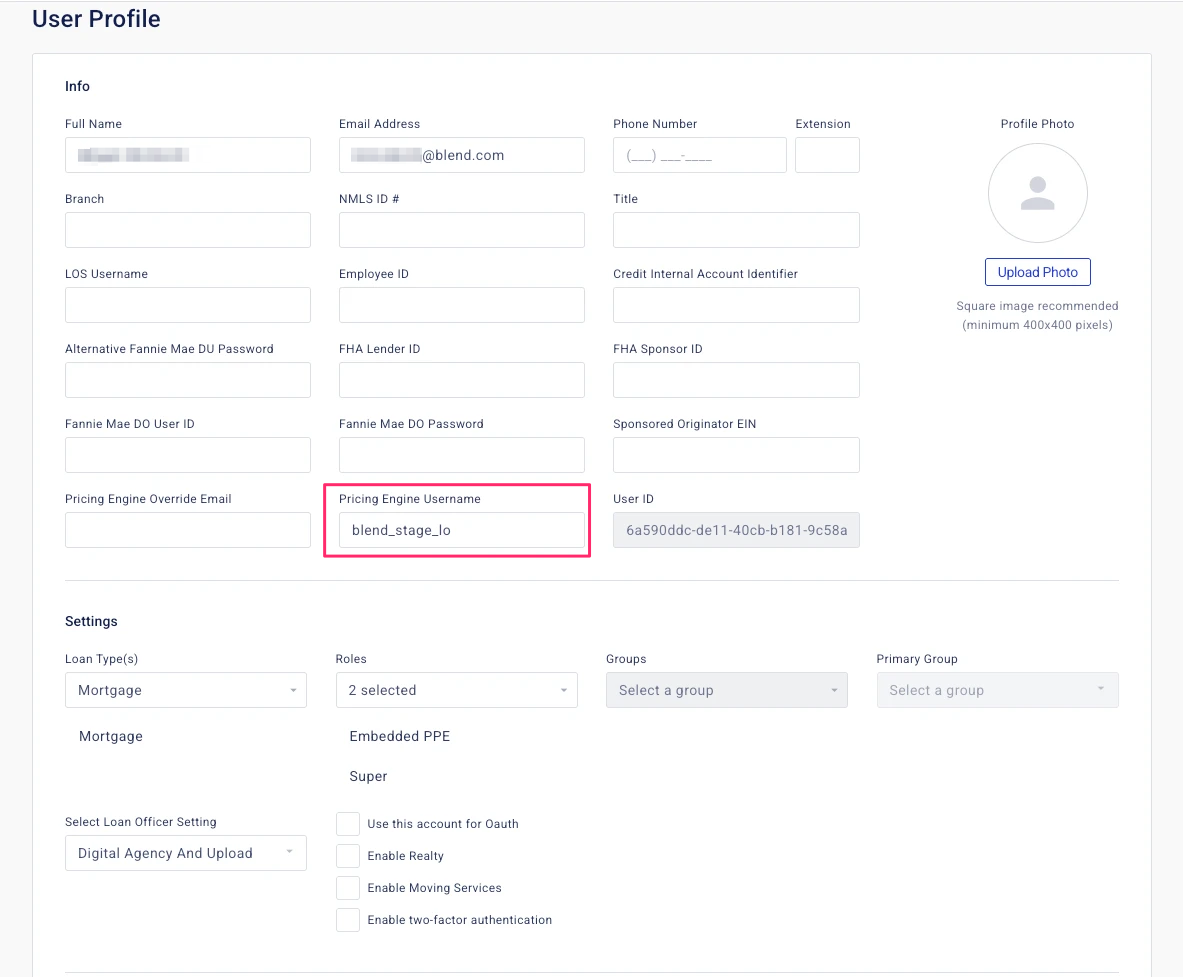Screen dimensions: 1183x977
Task: Click 'Square image recommended' hint text
Action: [x=1037, y=306]
